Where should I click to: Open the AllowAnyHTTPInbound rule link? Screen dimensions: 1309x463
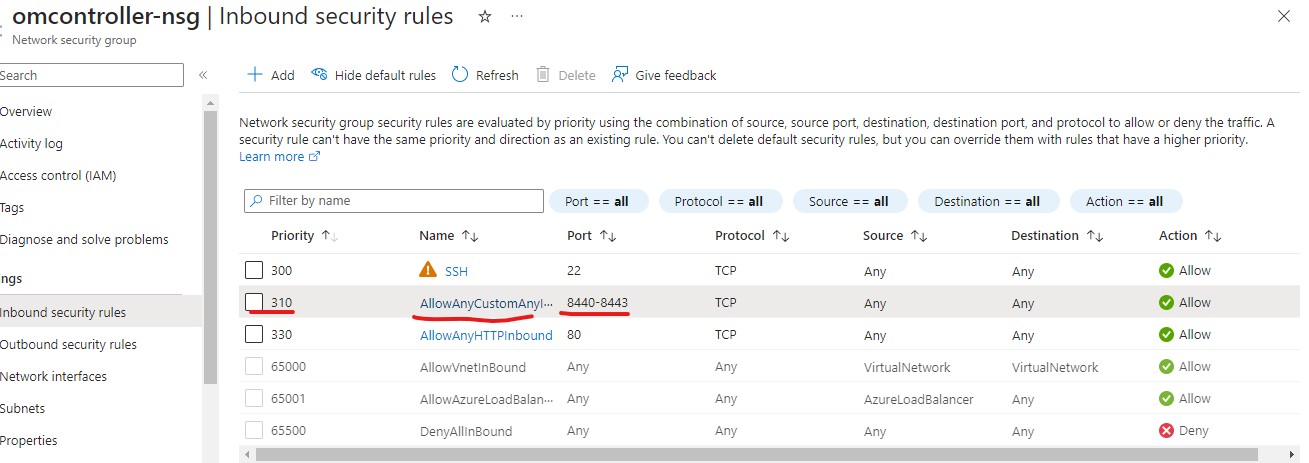(486, 335)
